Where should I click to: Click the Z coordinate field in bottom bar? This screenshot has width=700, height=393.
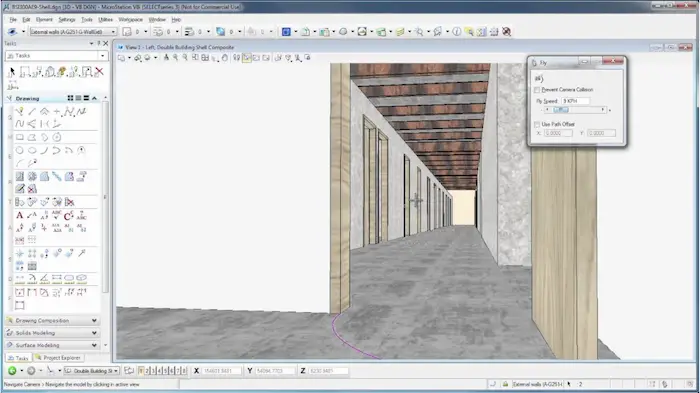(x=328, y=371)
